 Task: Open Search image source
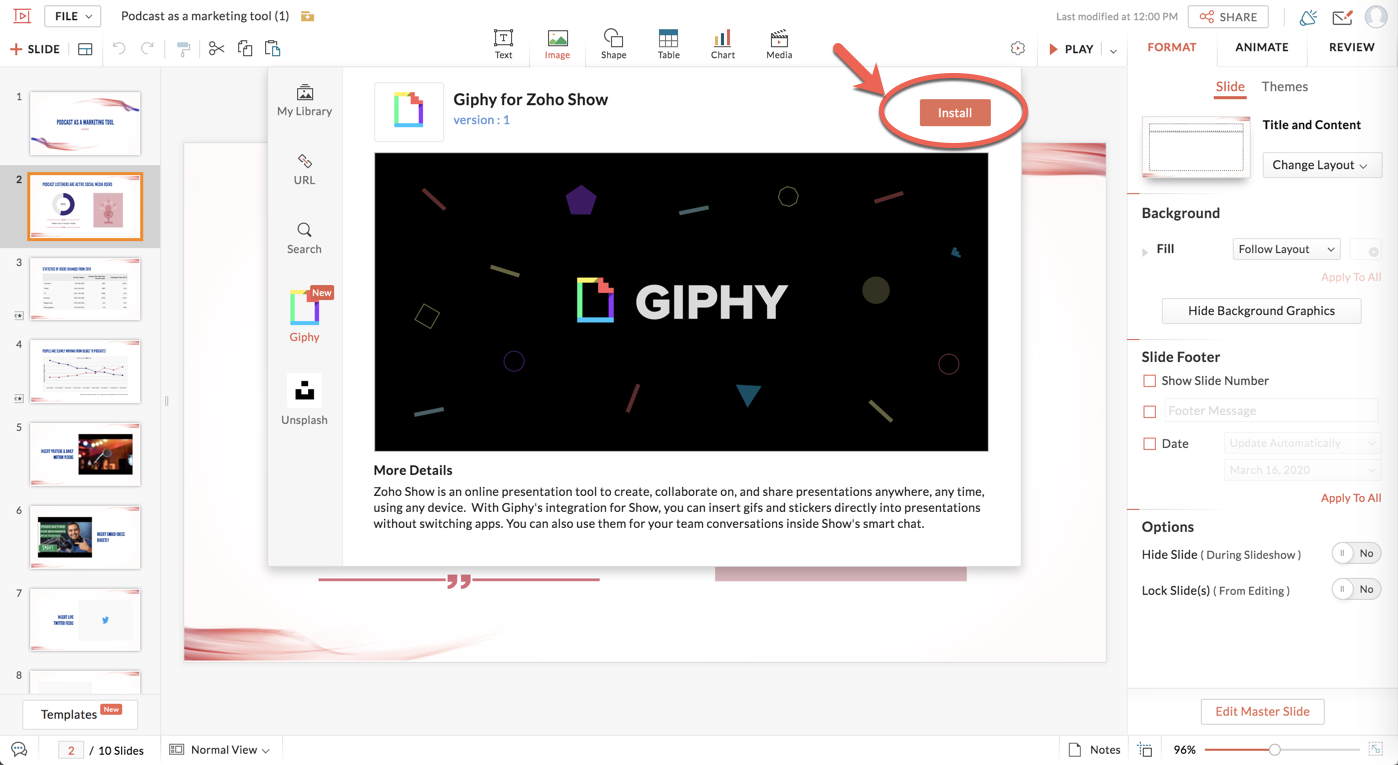(304, 239)
